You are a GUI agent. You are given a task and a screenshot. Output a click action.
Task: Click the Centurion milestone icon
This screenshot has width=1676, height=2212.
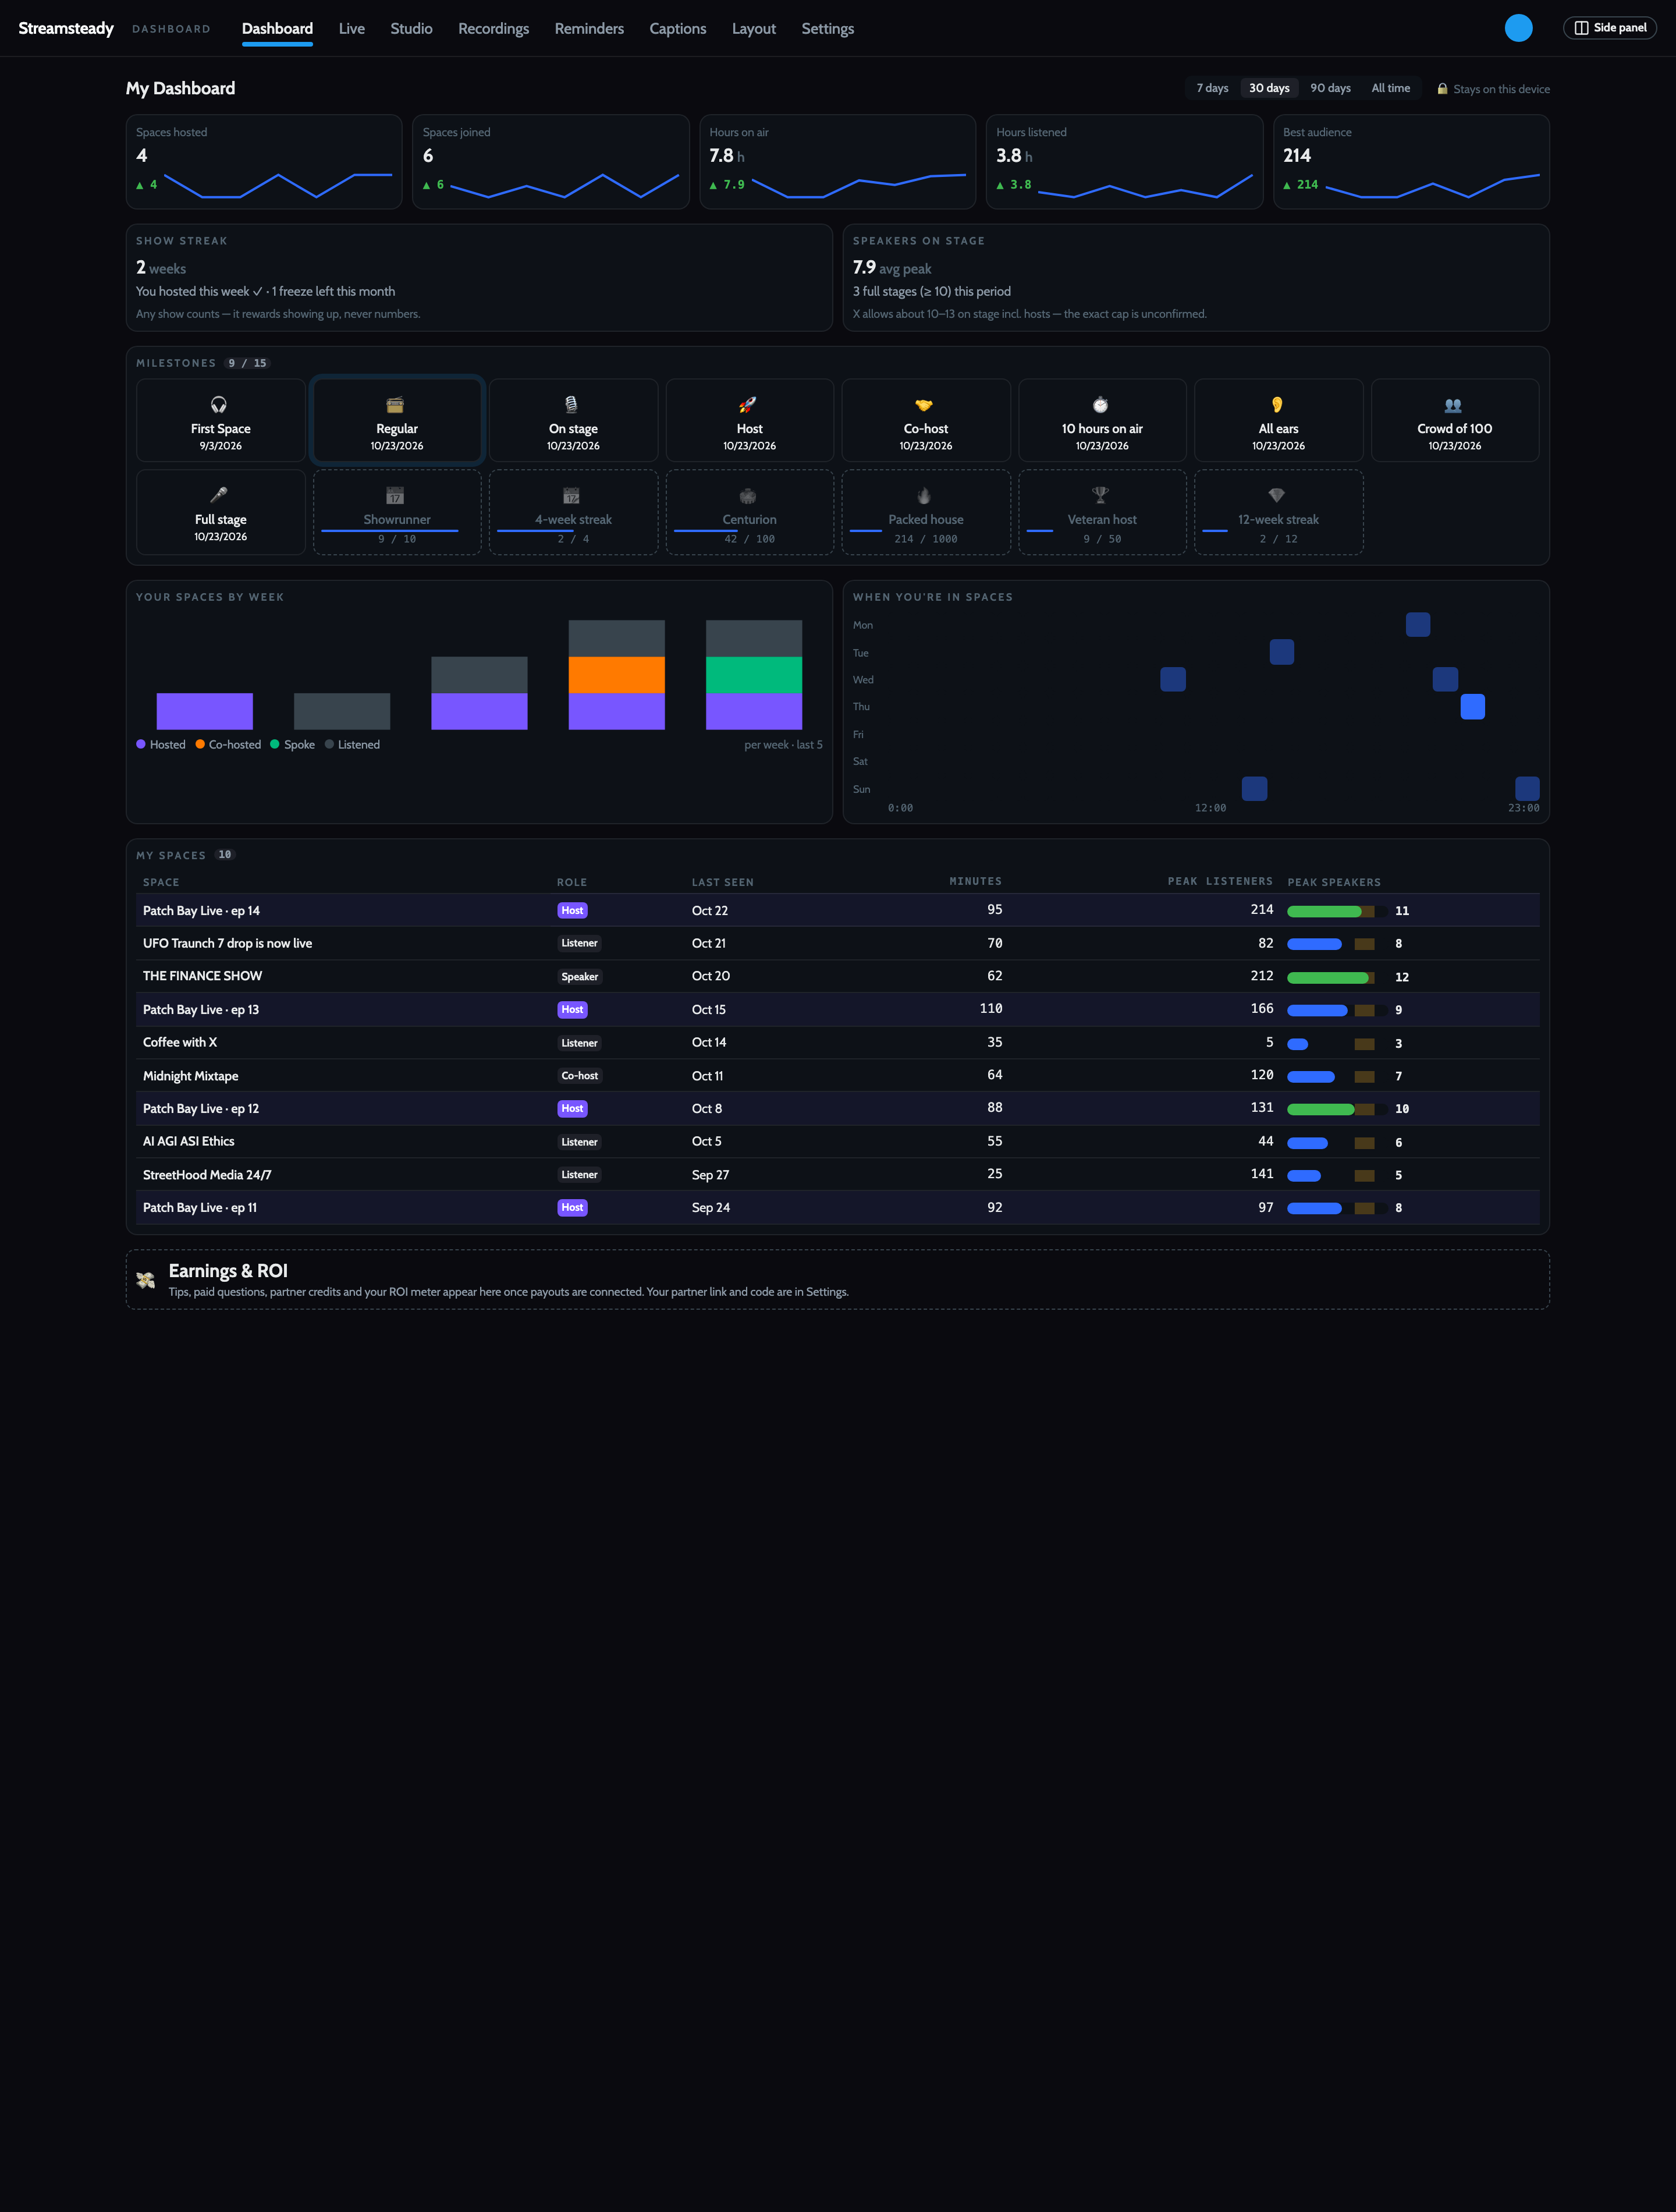748,495
